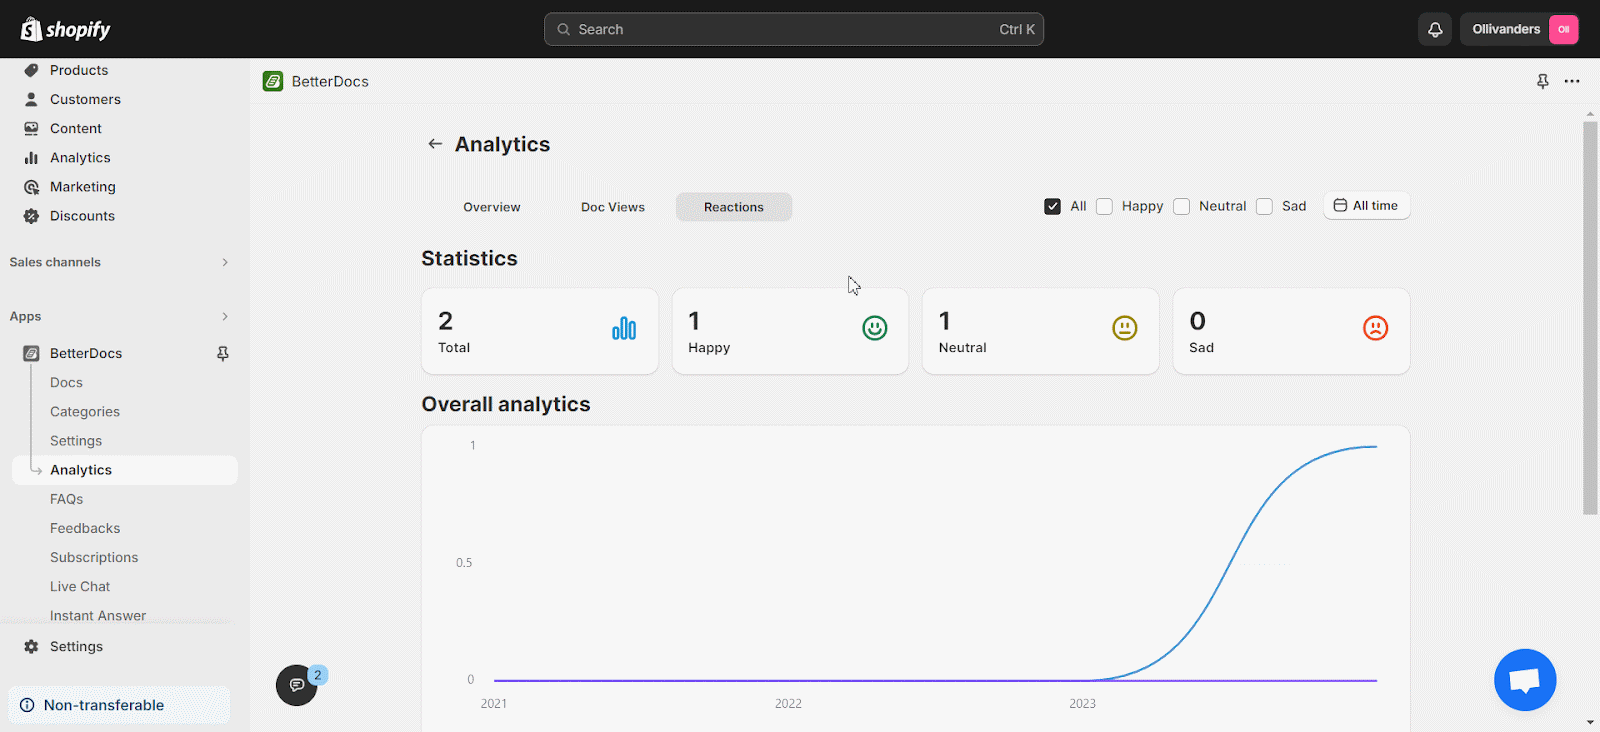1600x732 pixels.
Task: Open the dark chat widget with badge
Action: coord(297,685)
